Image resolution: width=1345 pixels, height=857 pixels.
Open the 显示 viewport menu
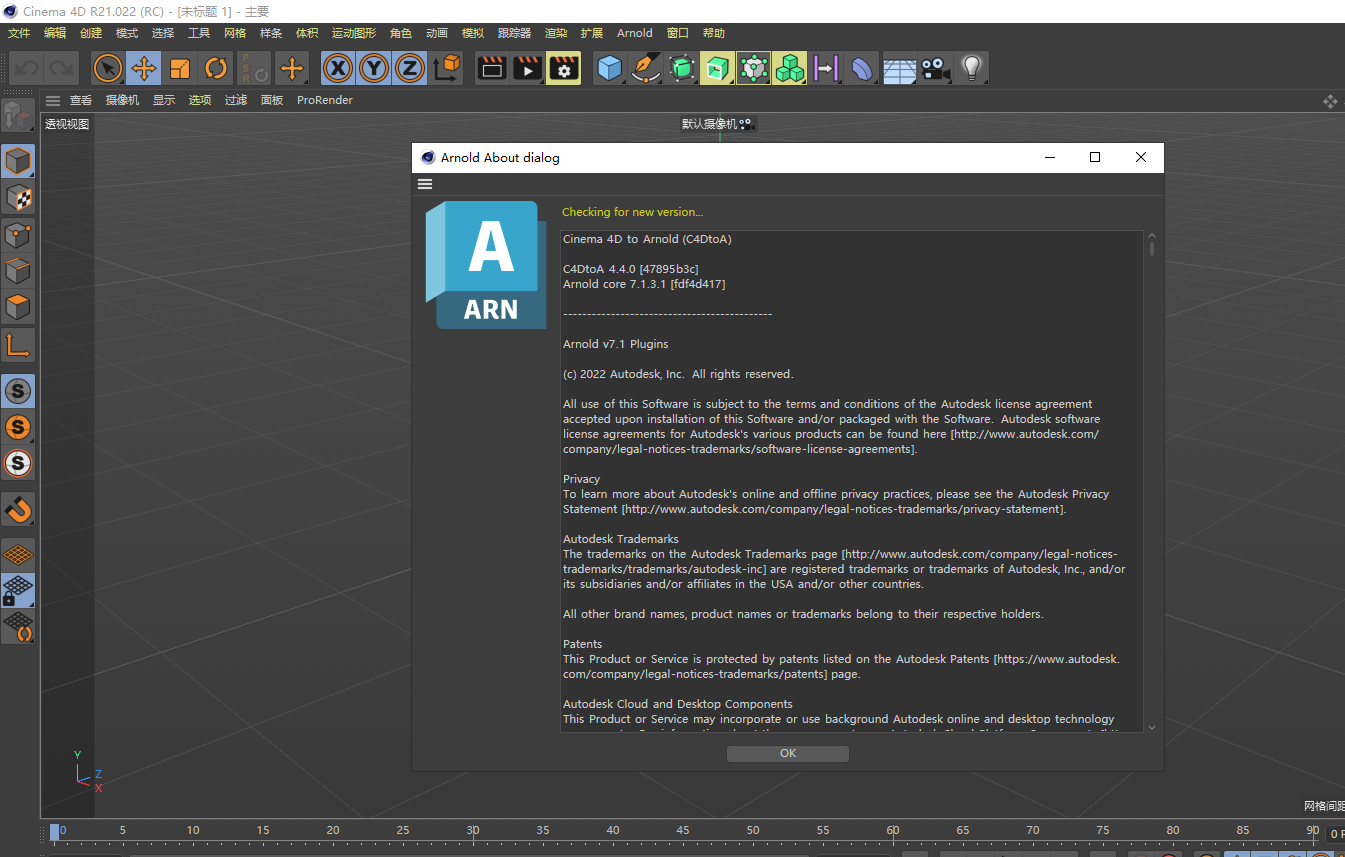tap(163, 100)
